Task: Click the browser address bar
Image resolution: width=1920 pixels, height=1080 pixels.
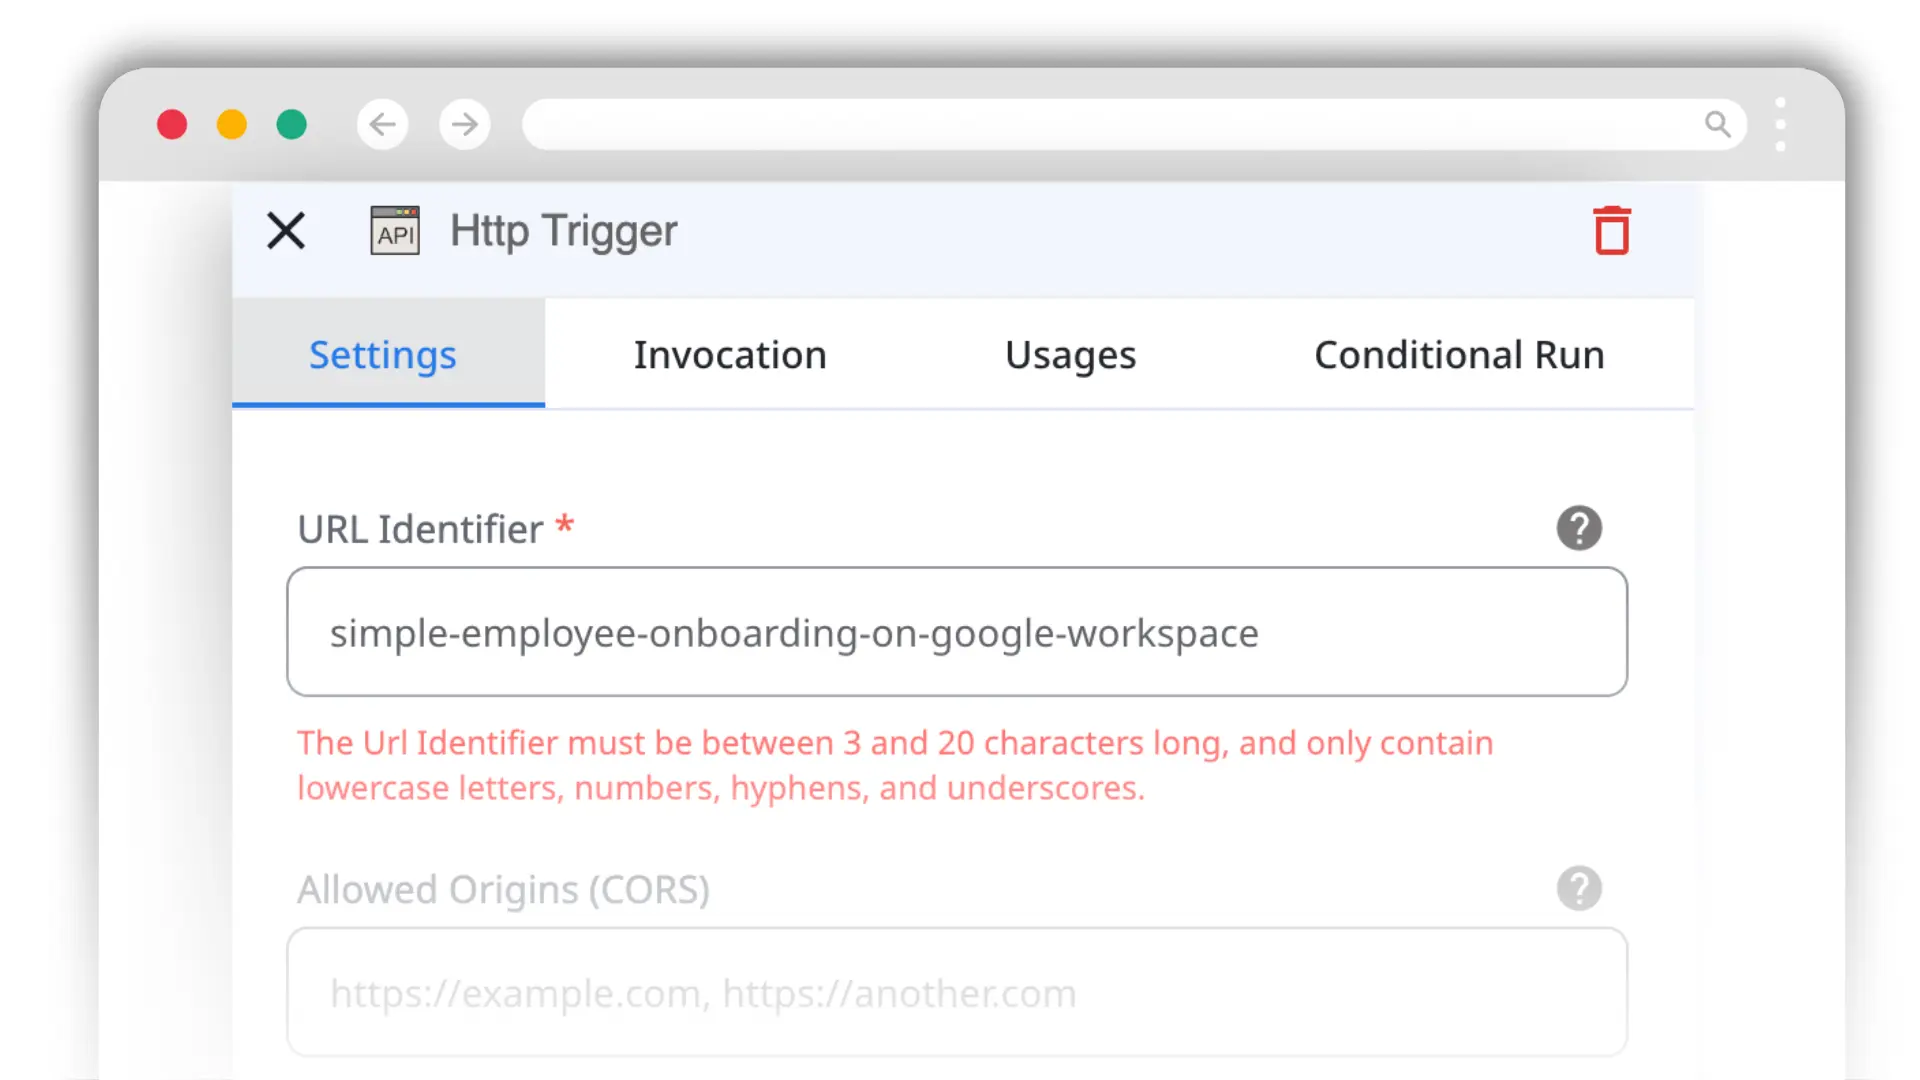Action: pyautogui.click(x=1100, y=124)
